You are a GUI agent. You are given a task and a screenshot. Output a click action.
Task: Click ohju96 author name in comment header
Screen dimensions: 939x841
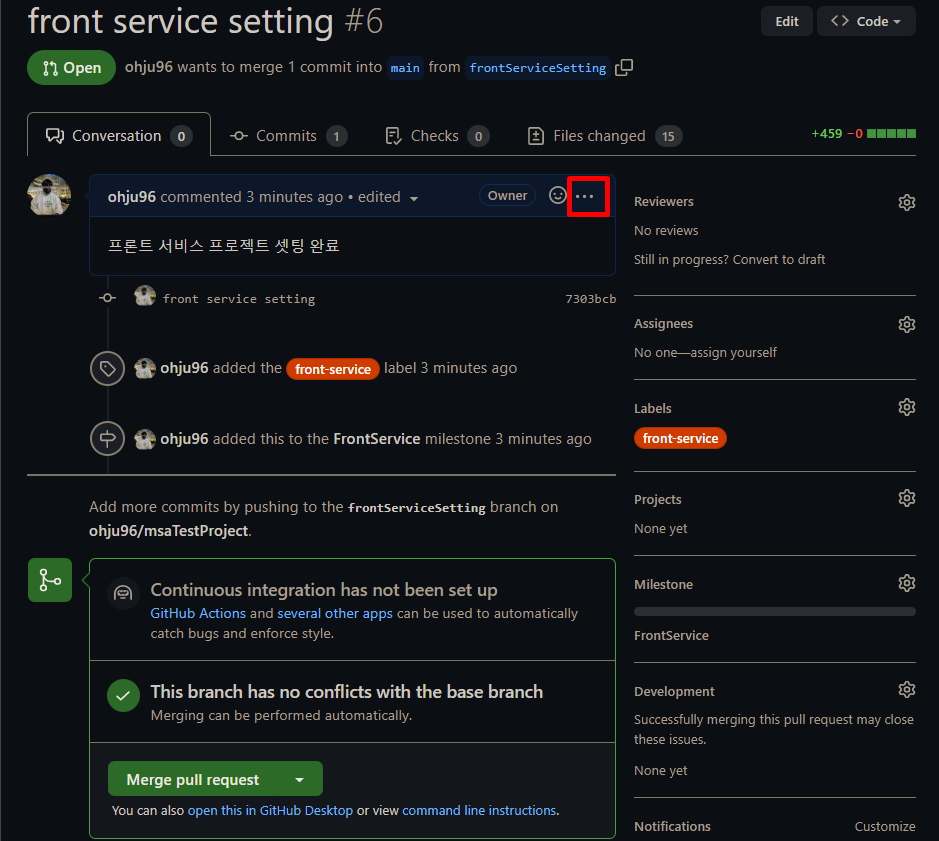click(132, 197)
